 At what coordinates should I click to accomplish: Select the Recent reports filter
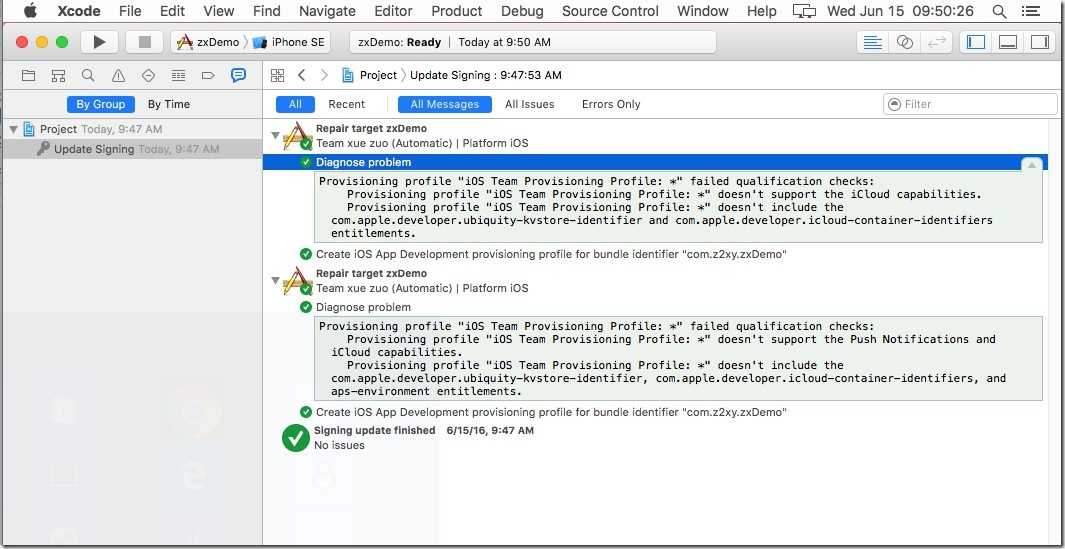[x=346, y=104]
